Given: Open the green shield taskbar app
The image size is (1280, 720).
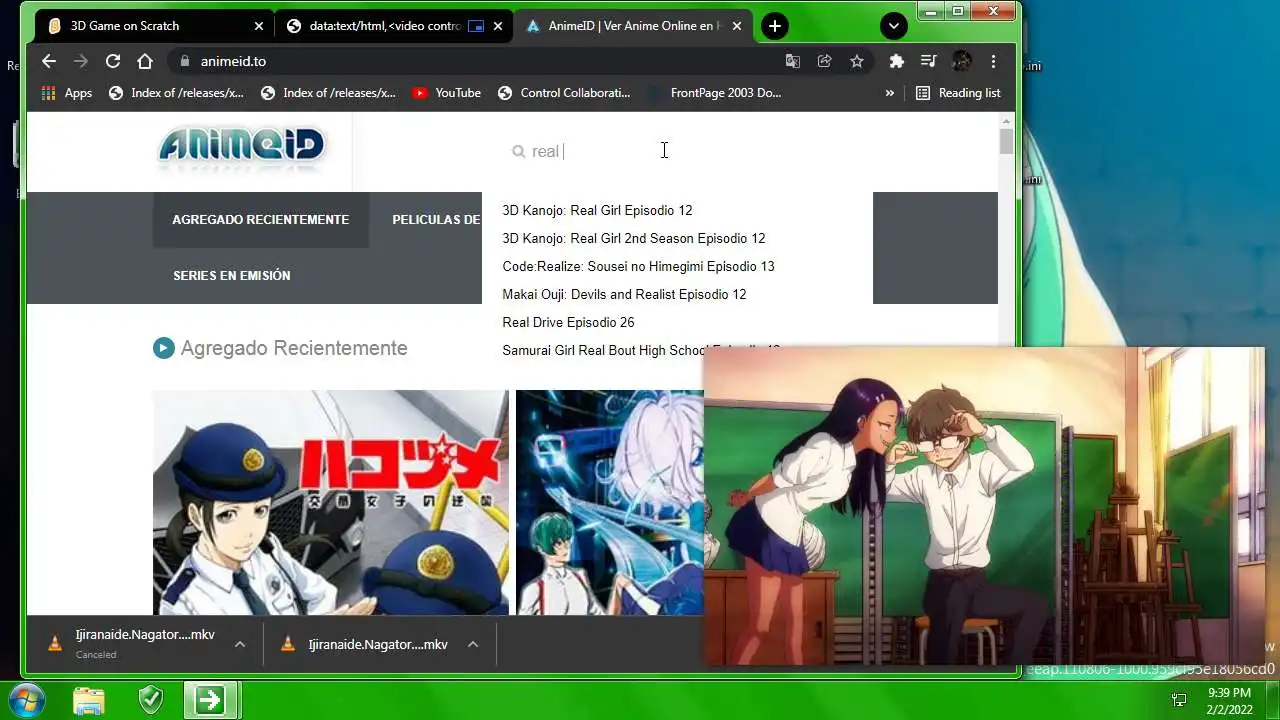Looking at the screenshot, I should [x=150, y=700].
